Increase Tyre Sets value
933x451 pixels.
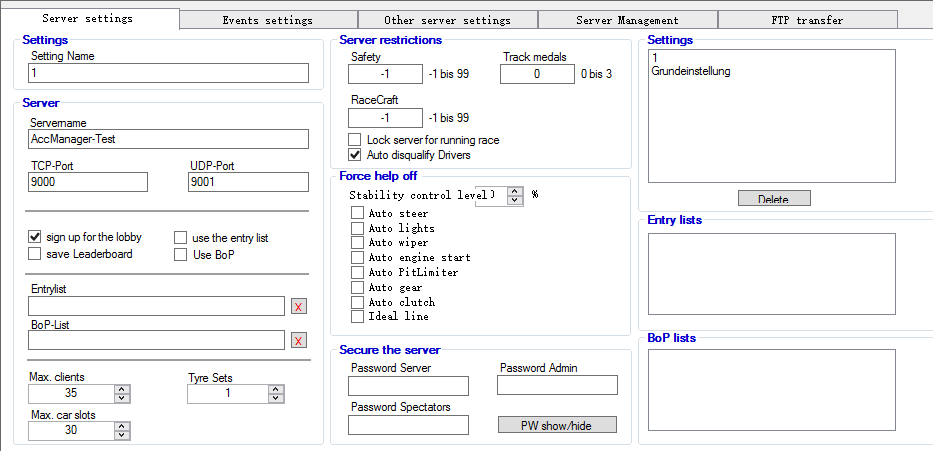pyautogui.click(x=275, y=389)
